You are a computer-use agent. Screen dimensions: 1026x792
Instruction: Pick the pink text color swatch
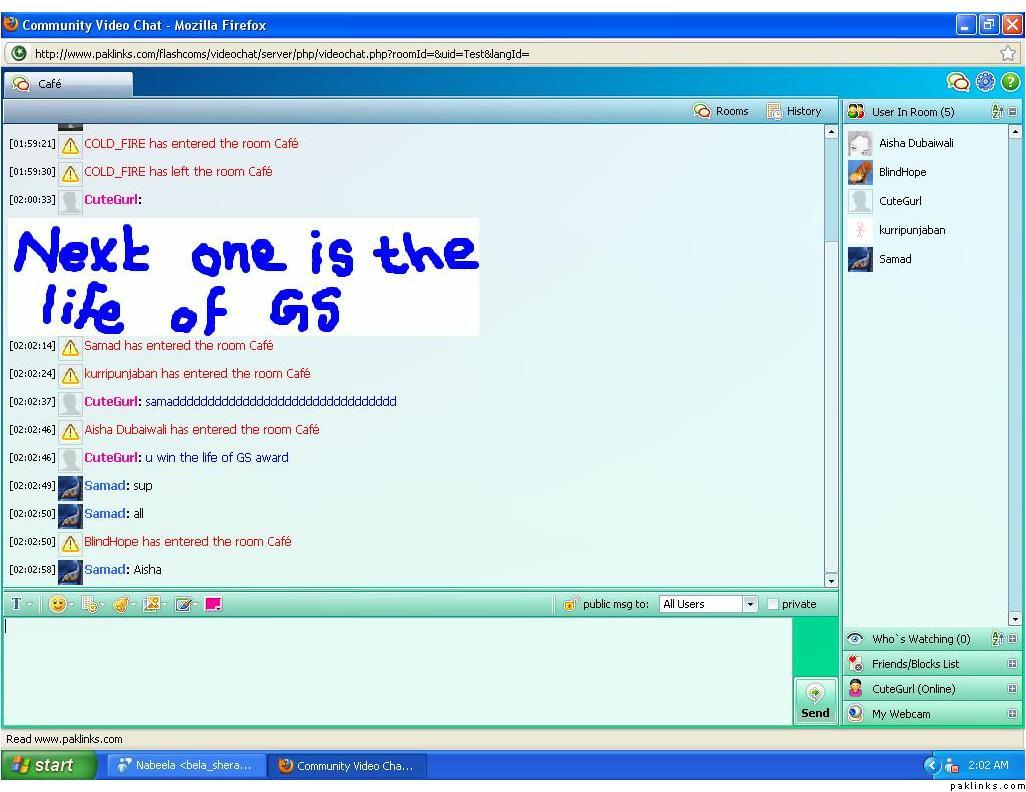point(213,604)
